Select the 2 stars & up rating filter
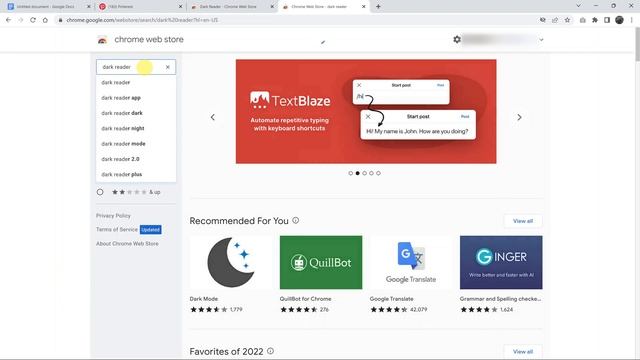This screenshot has height=360, width=640. [100, 192]
